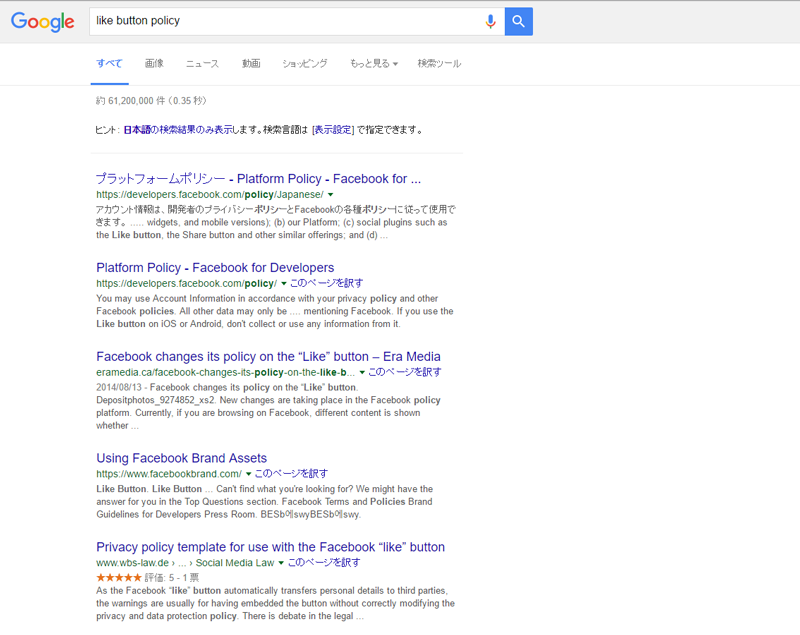Click the https://www.facebookbrand.com/ URL text
Viewport: 800px width, 635px height.
[x=169, y=474]
